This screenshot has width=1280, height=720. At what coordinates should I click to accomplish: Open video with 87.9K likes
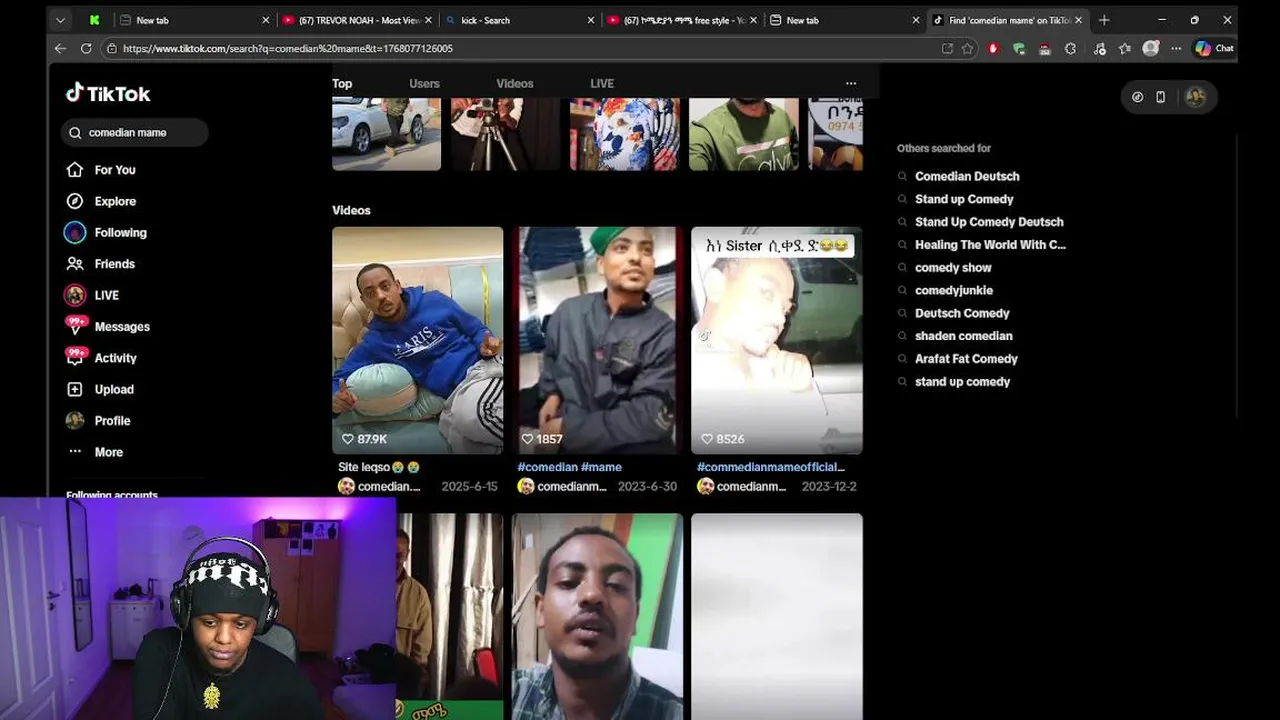[x=417, y=340]
